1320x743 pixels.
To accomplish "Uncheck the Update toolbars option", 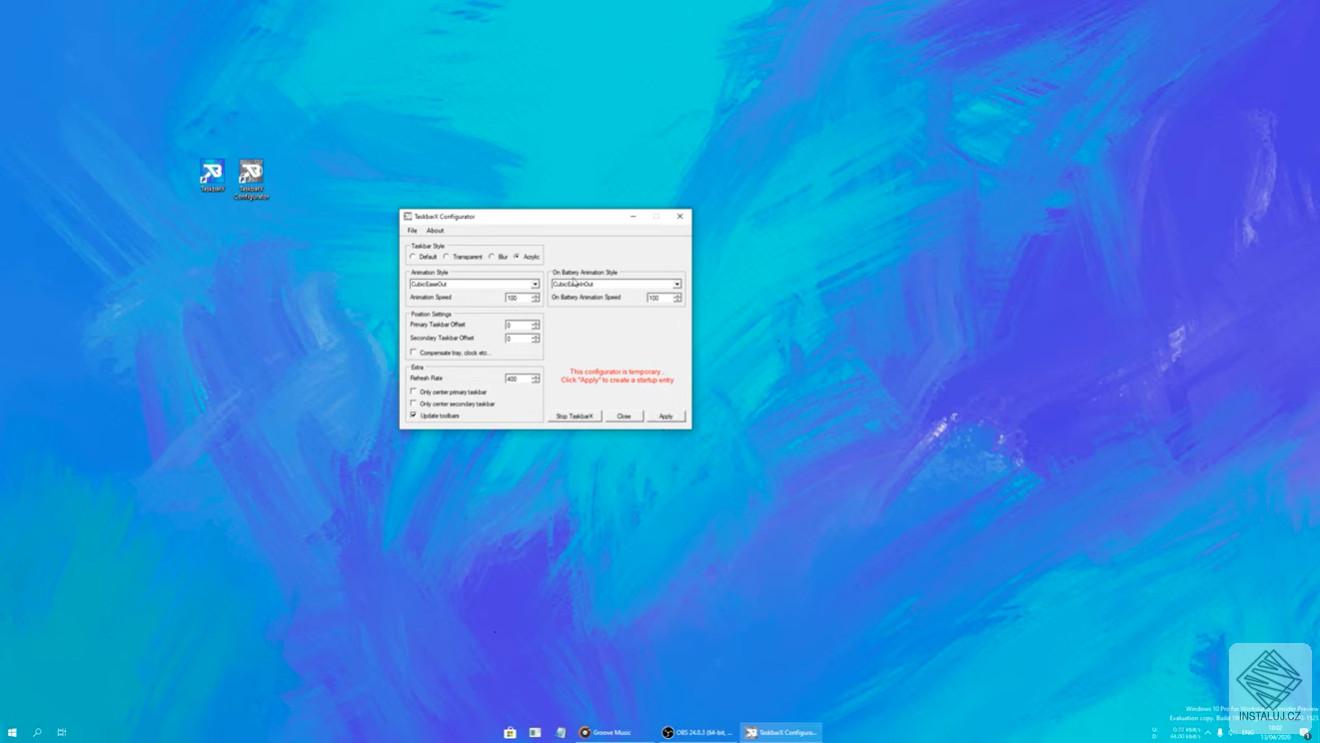I will pos(413,415).
